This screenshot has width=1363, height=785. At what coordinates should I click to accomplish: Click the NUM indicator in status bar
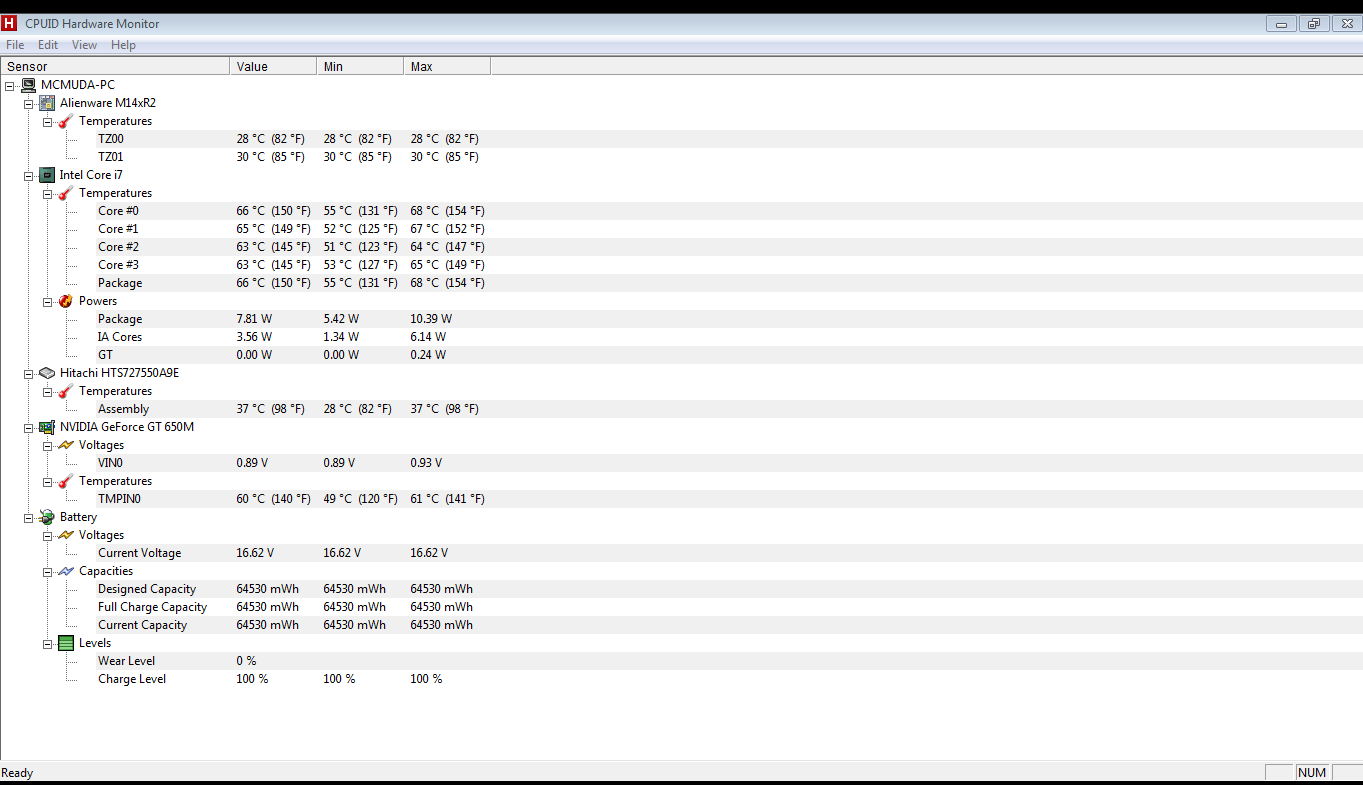coord(1312,773)
